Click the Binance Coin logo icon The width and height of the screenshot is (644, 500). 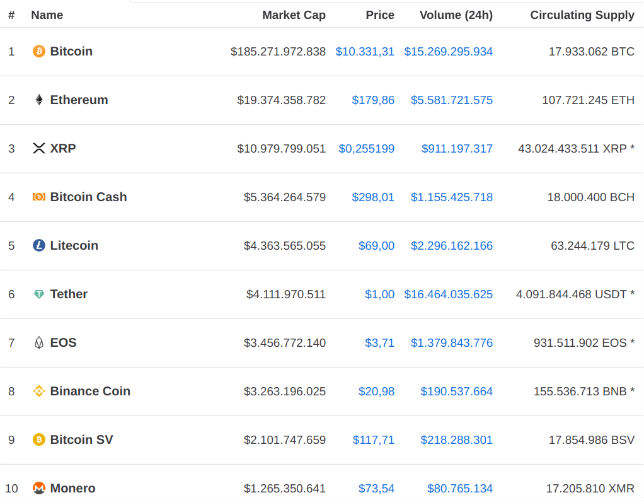pyautogui.click(x=39, y=391)
